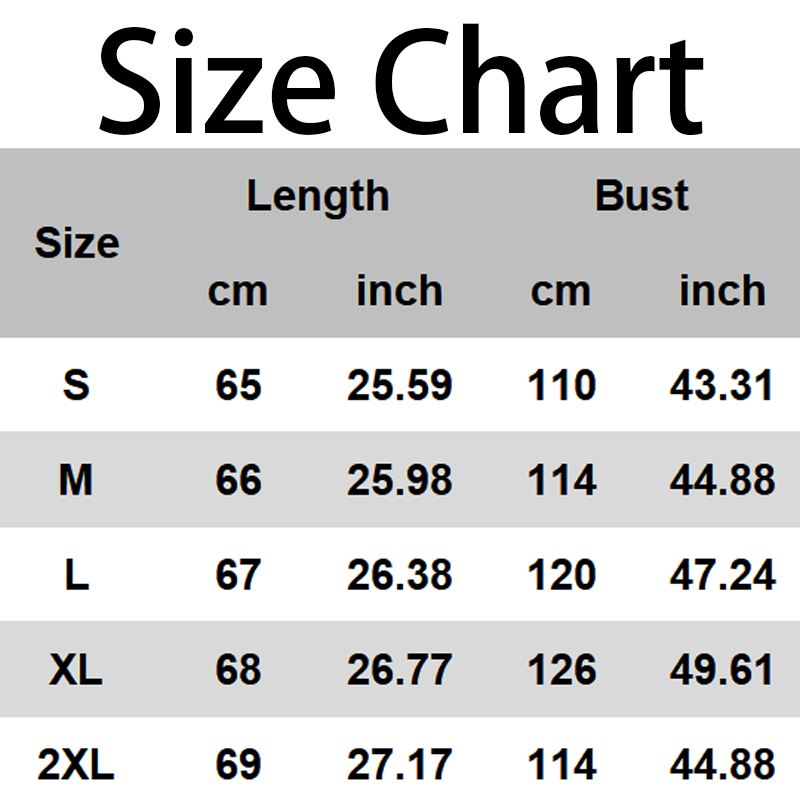This screenshot has height=800, width=800.
Task: Click the 110 bust cm value
Action: click(x=561, y=385)
